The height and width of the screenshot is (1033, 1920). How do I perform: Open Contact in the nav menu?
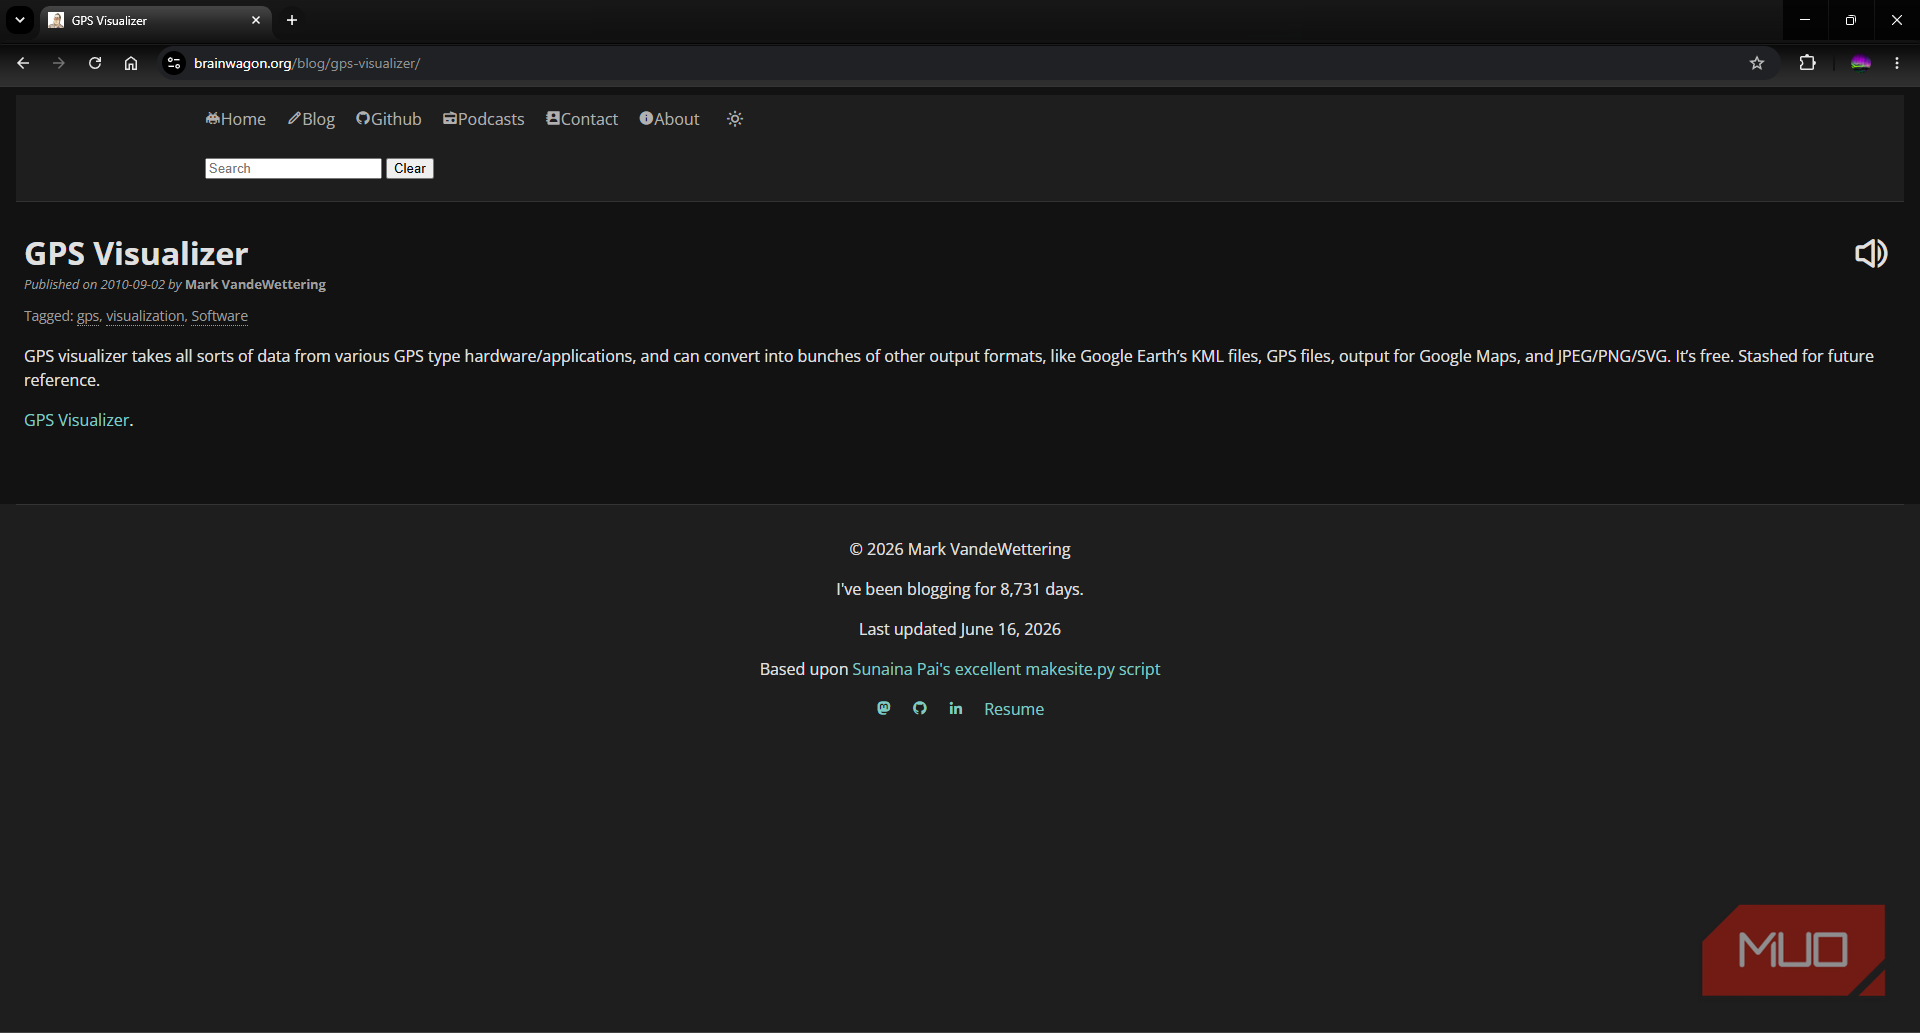[x=582, y=119]
